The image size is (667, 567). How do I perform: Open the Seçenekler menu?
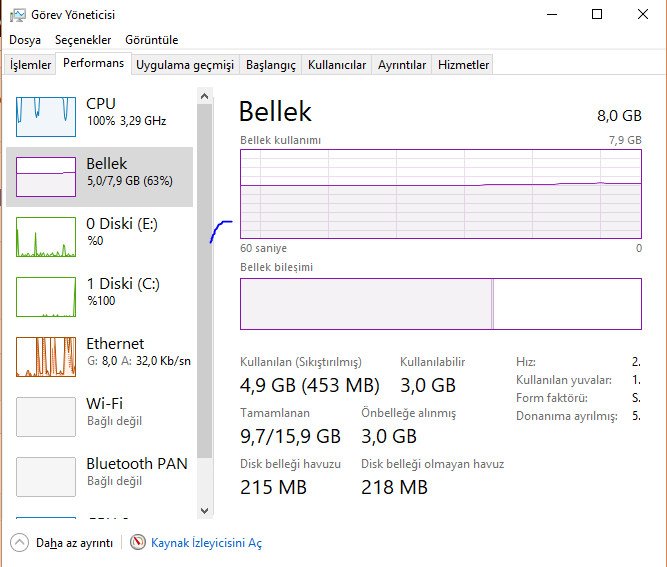[x=83, y=40]
